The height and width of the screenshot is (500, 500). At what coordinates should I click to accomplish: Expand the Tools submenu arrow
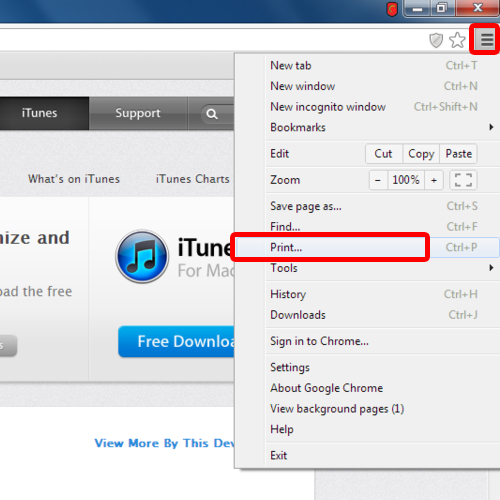(491, 268)
